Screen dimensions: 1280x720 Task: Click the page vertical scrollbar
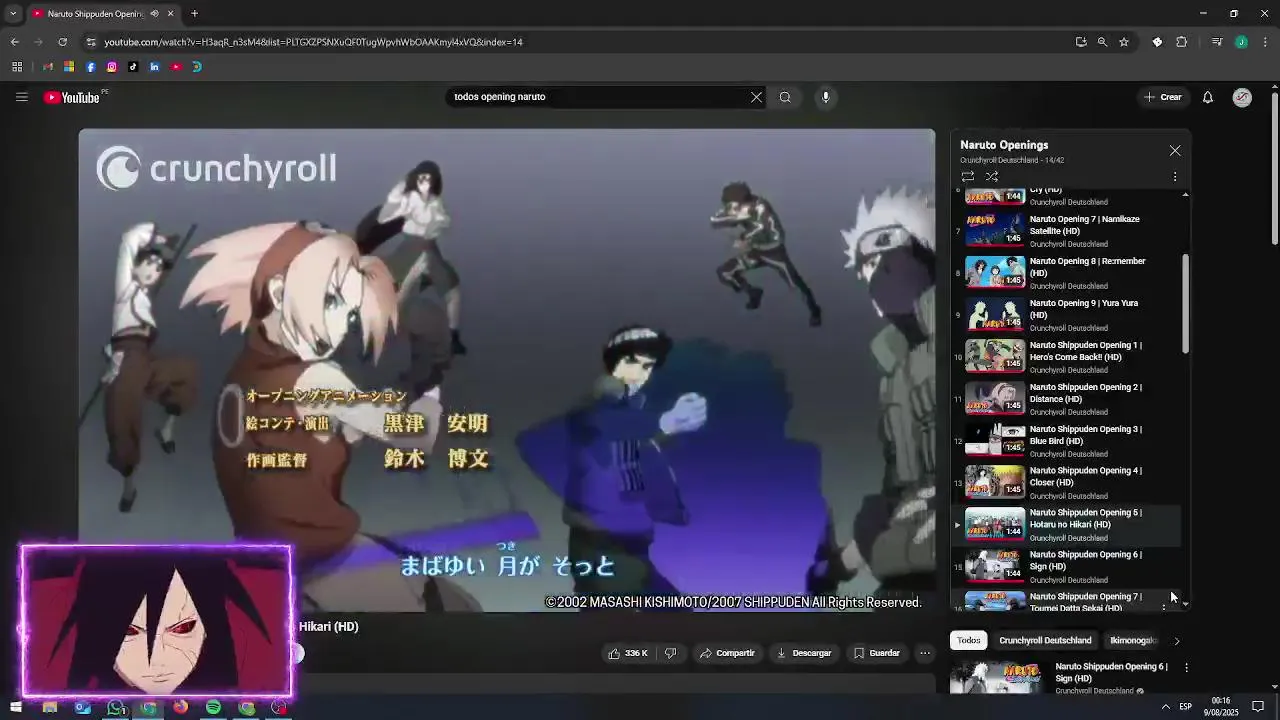click(1275, 166)
